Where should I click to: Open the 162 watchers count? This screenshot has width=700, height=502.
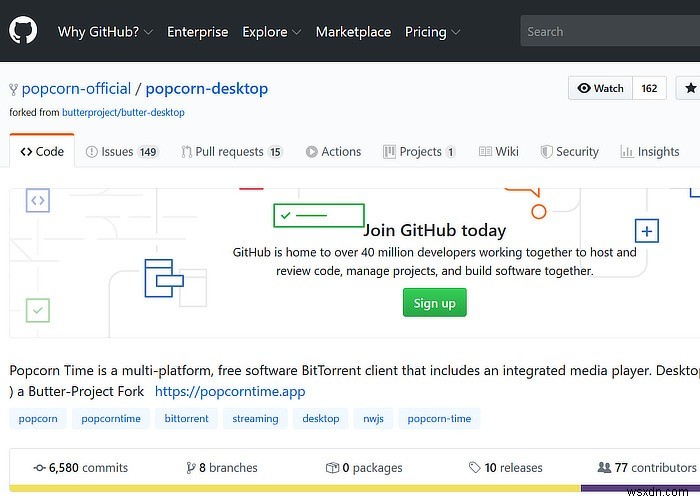[x=649, y=88]
